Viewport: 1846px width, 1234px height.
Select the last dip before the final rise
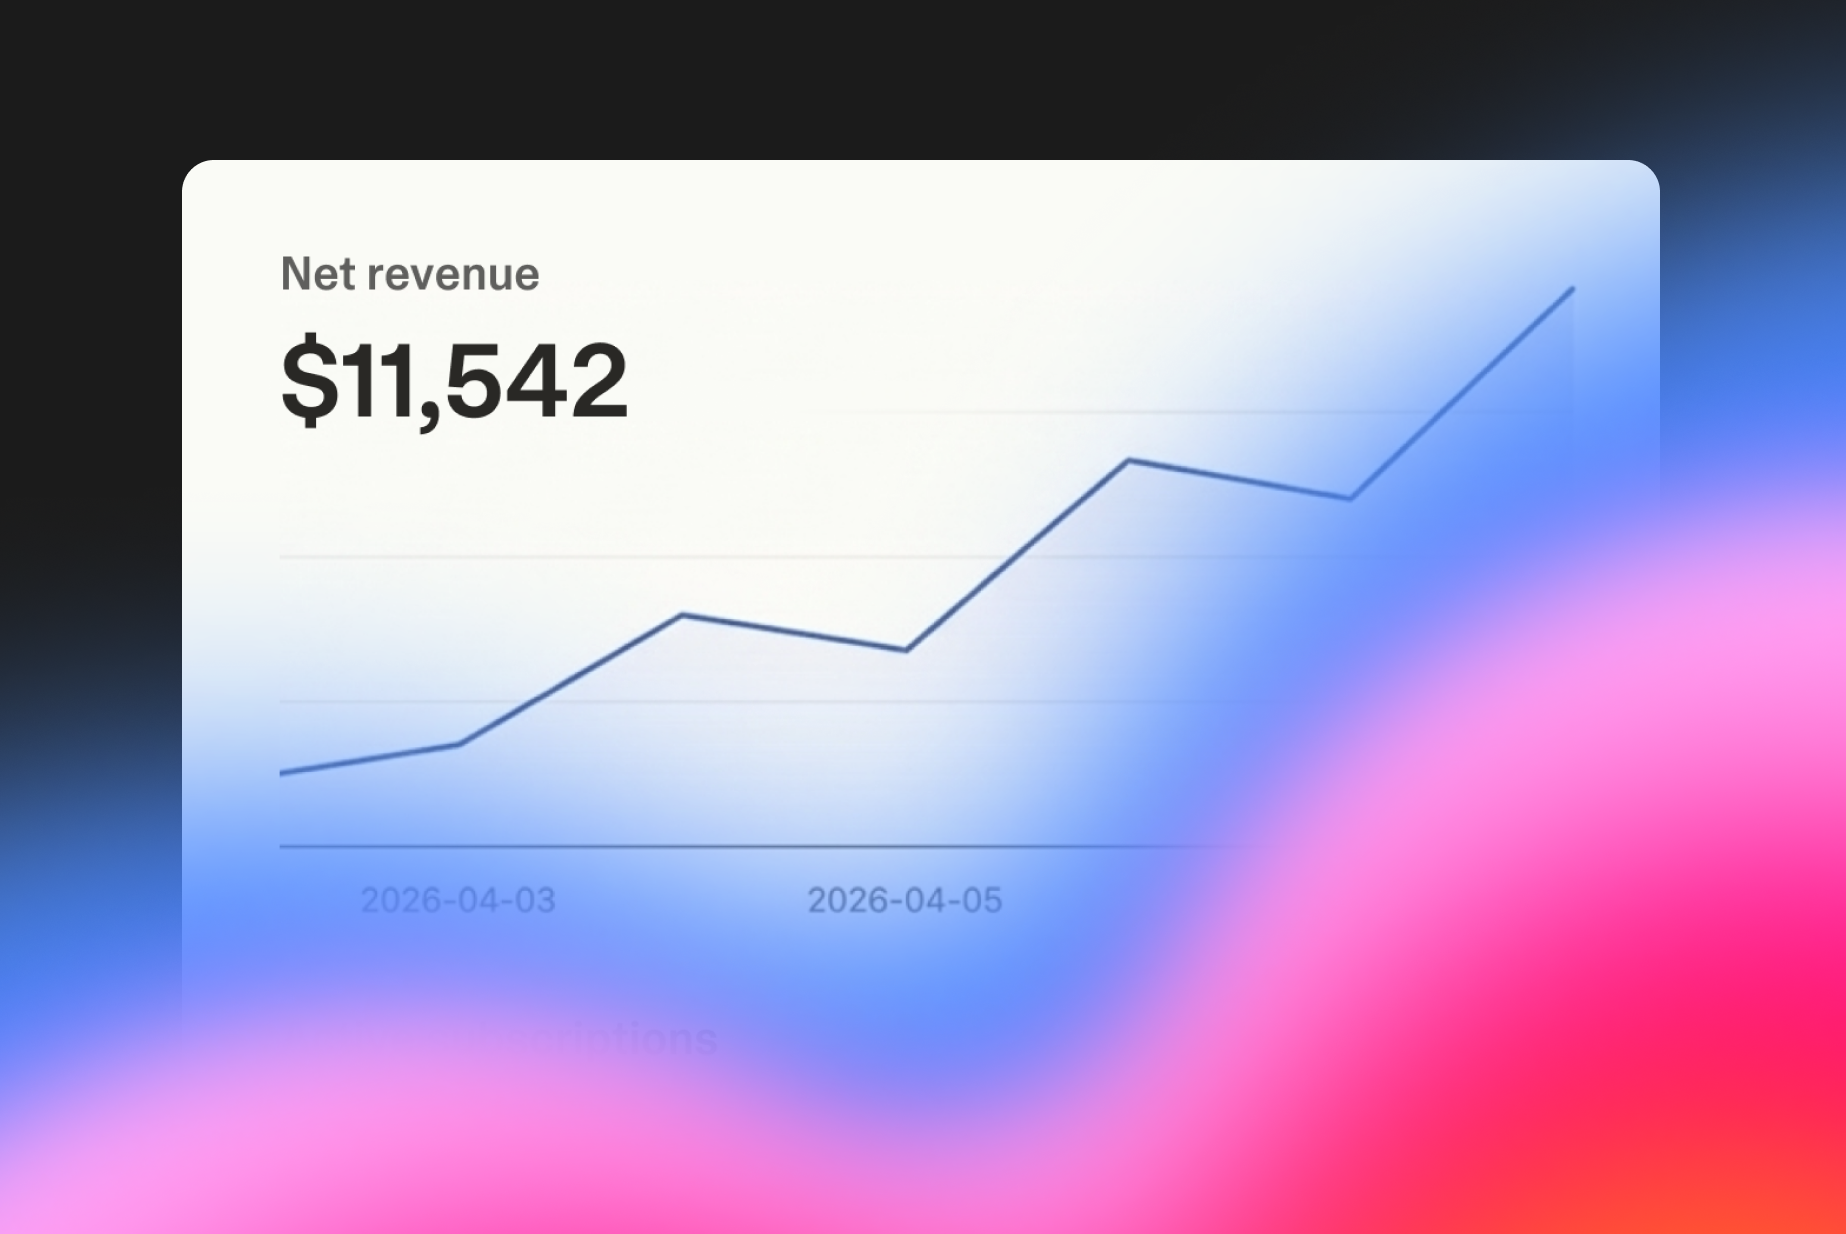point(1351,498)
